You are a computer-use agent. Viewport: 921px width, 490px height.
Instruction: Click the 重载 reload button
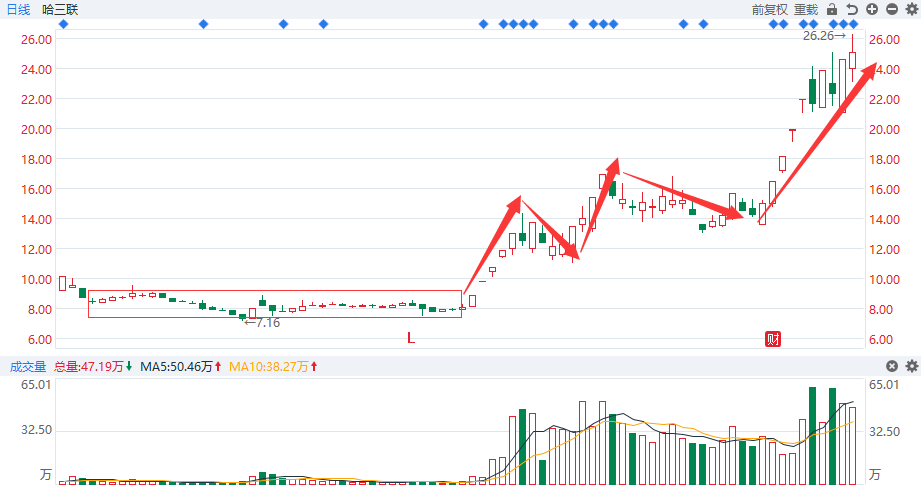pyautogui.click(x=806, y=9)
